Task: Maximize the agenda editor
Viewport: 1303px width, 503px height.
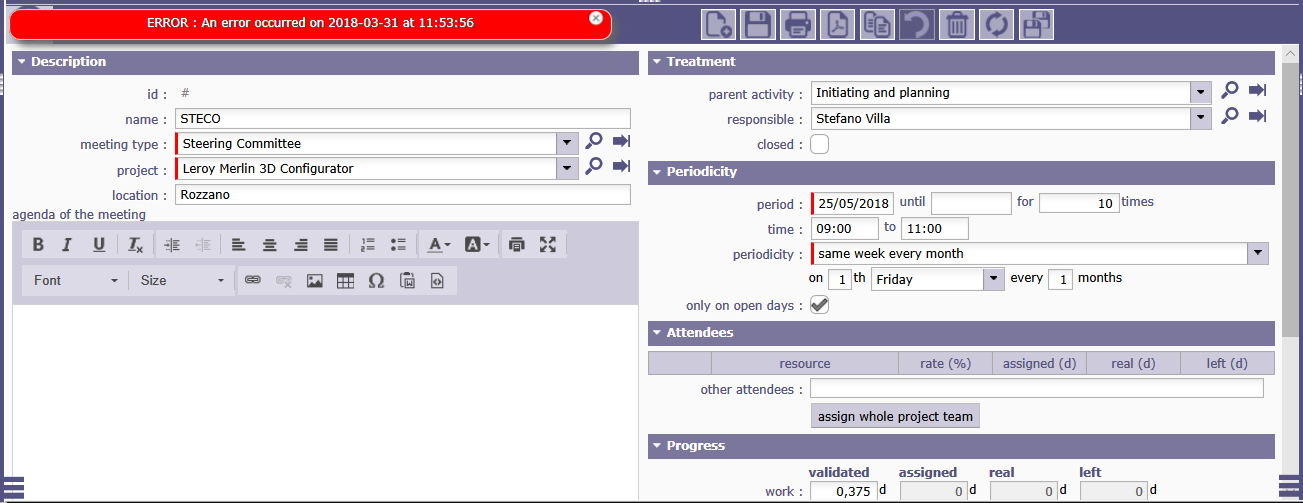Action: 547,244
